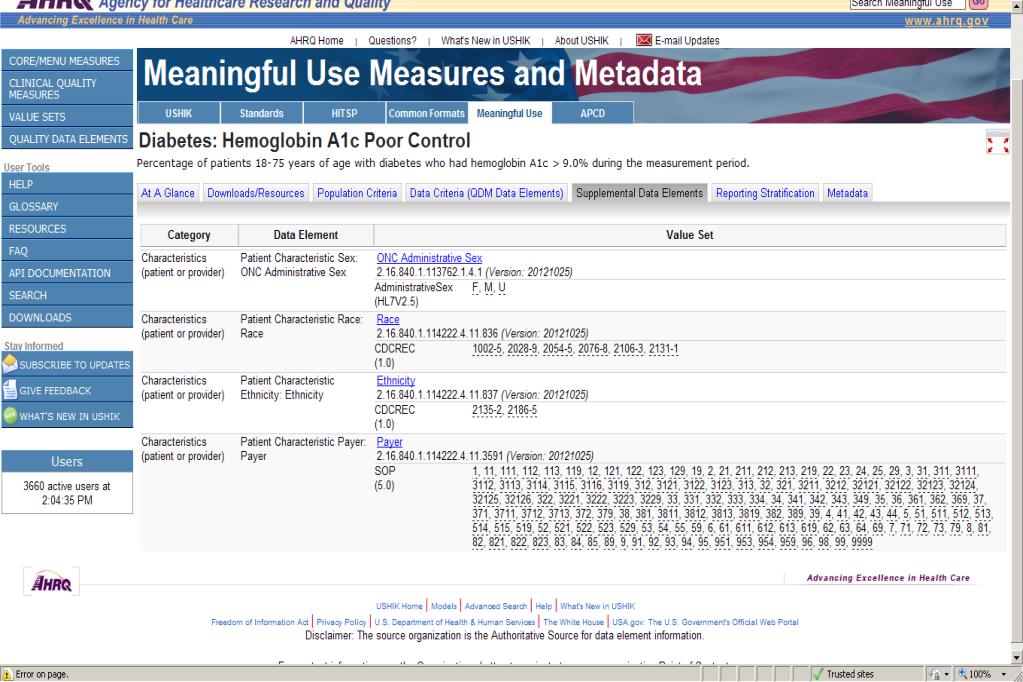Click the Payer value set link
This screenshot has height=682, width=1023.
[389, 442]
